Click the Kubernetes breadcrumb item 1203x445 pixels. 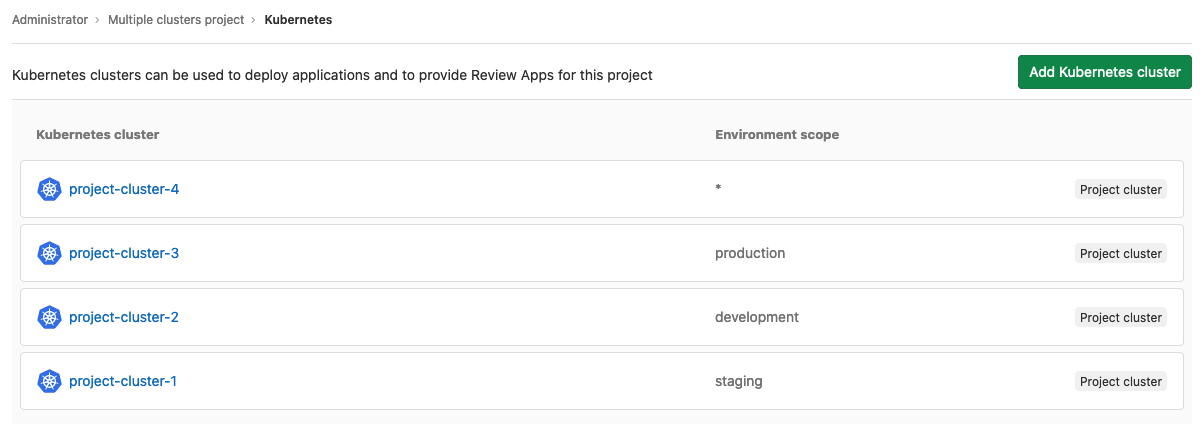298,20
